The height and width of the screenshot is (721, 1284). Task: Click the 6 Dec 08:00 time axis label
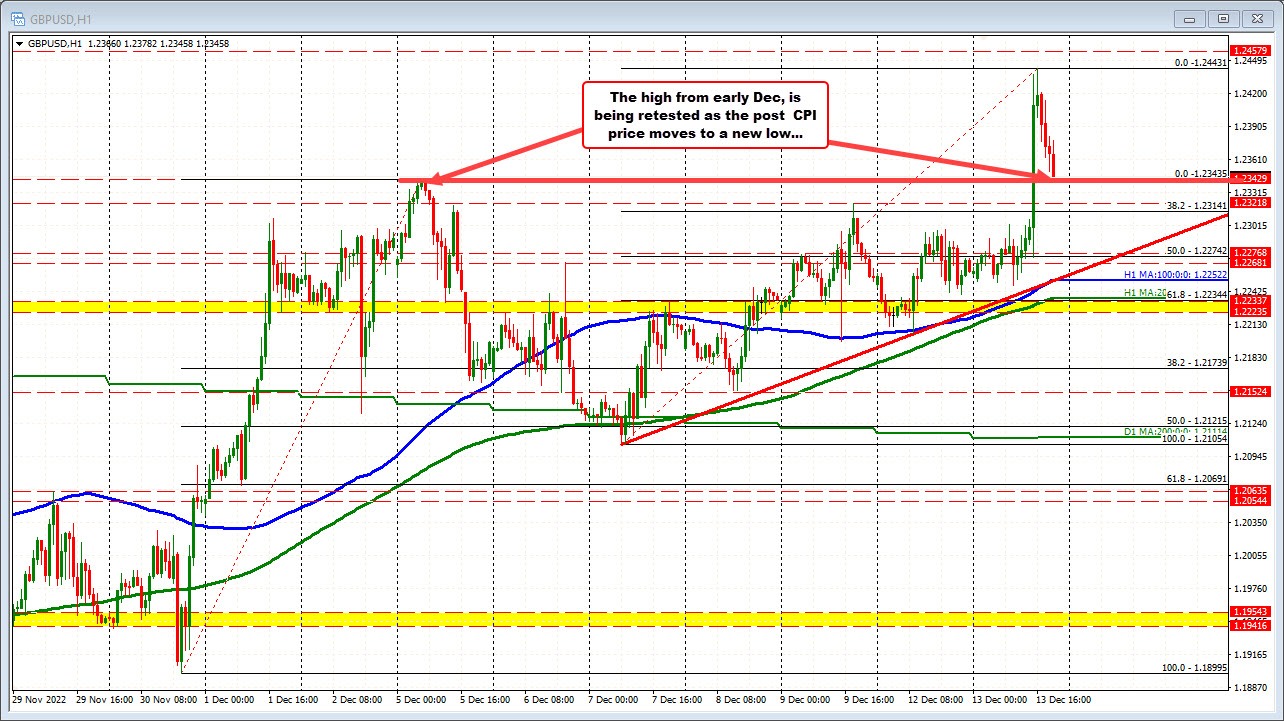tap(550, 700)
